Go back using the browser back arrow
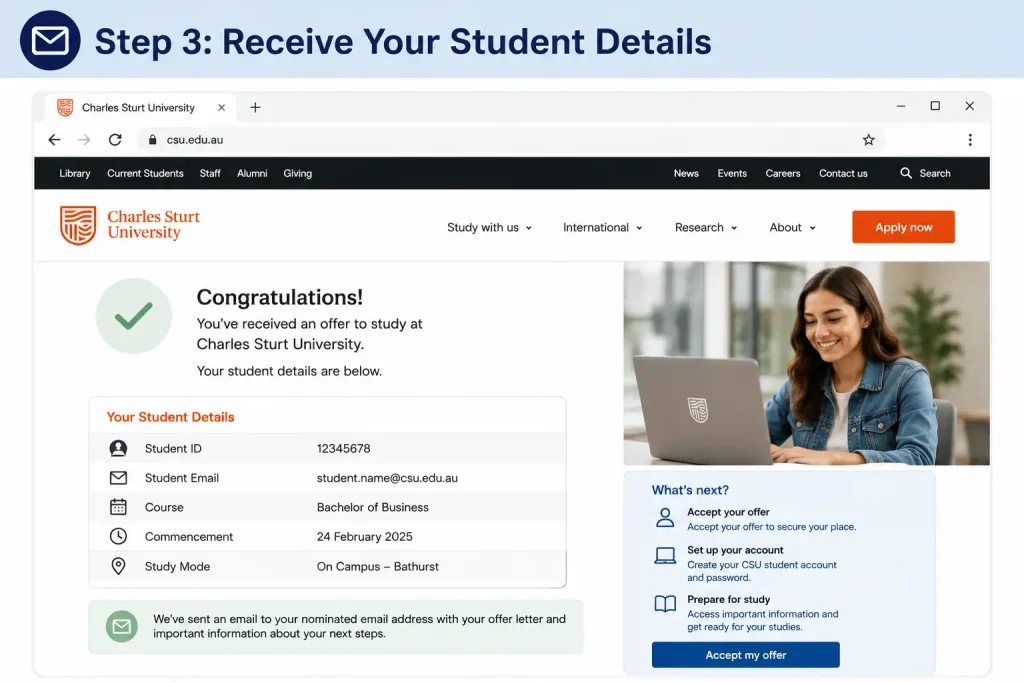 54,140
